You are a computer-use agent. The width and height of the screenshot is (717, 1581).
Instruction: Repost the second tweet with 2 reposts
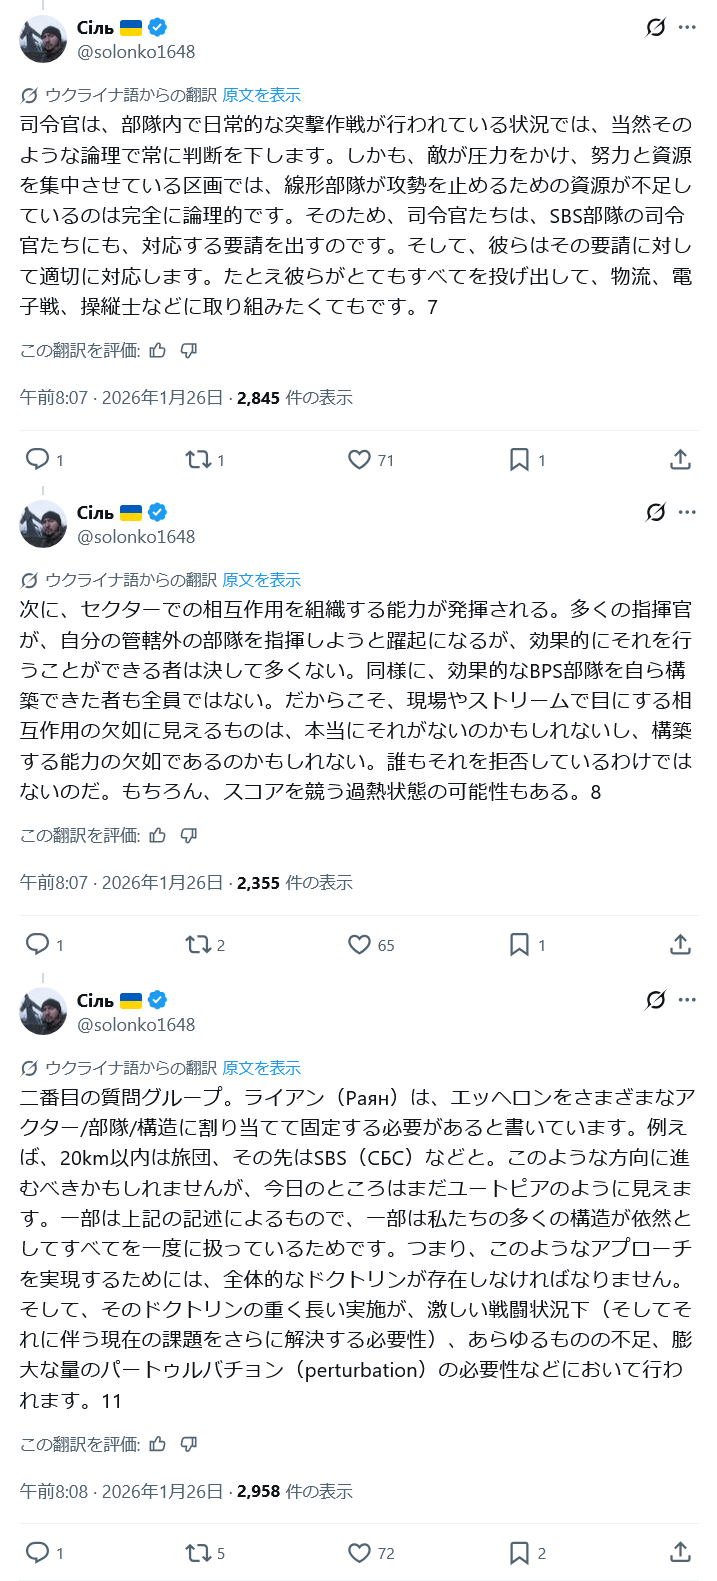[x=198, y=944]
